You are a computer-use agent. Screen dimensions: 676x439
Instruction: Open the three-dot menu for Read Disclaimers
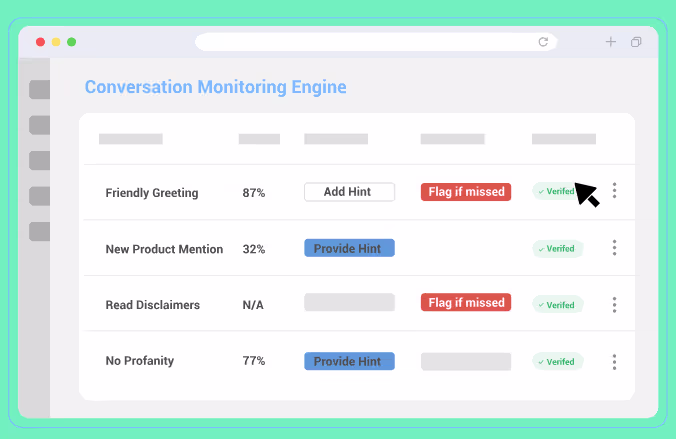pyautogui.click(x=614, y=305)
